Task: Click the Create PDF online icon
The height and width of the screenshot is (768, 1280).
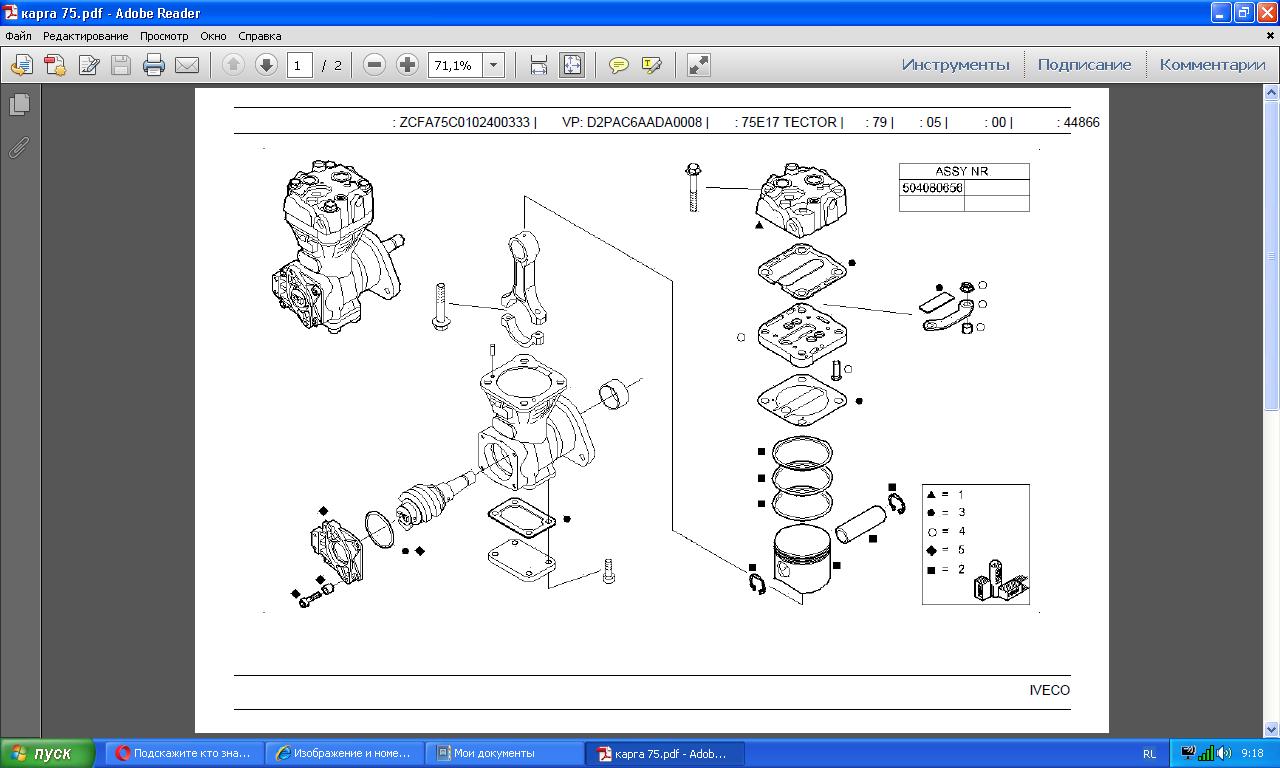Action: (21, 65)
